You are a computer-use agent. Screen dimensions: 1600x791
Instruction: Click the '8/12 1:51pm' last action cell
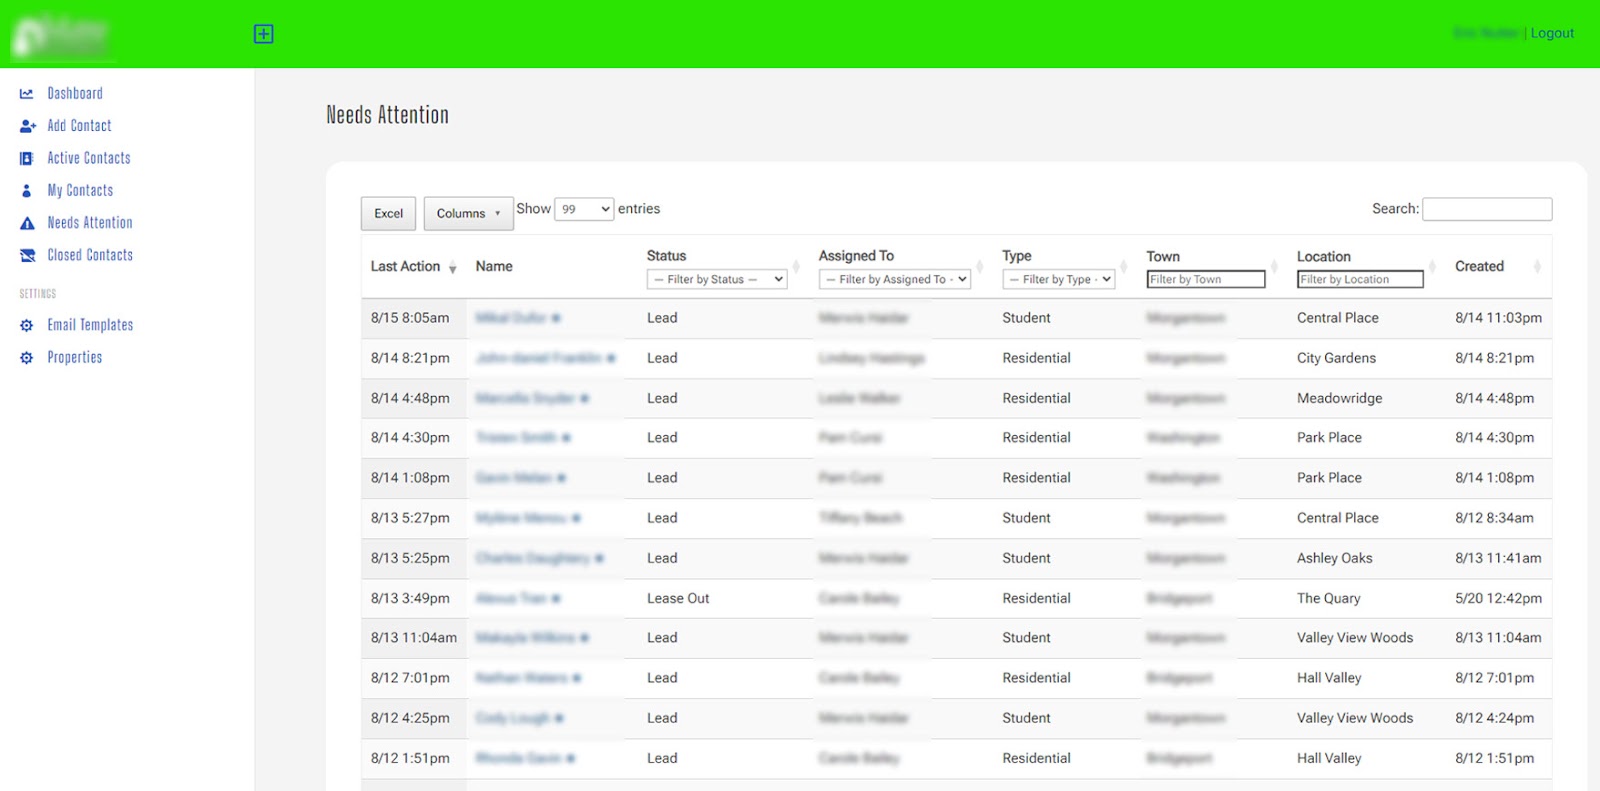coord(410,758)
